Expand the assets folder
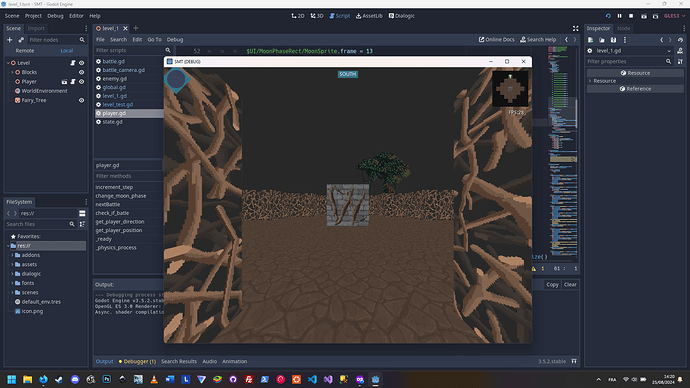Image resolution: width=690 pixels, height=388 pixels. (x=12, y=264)
